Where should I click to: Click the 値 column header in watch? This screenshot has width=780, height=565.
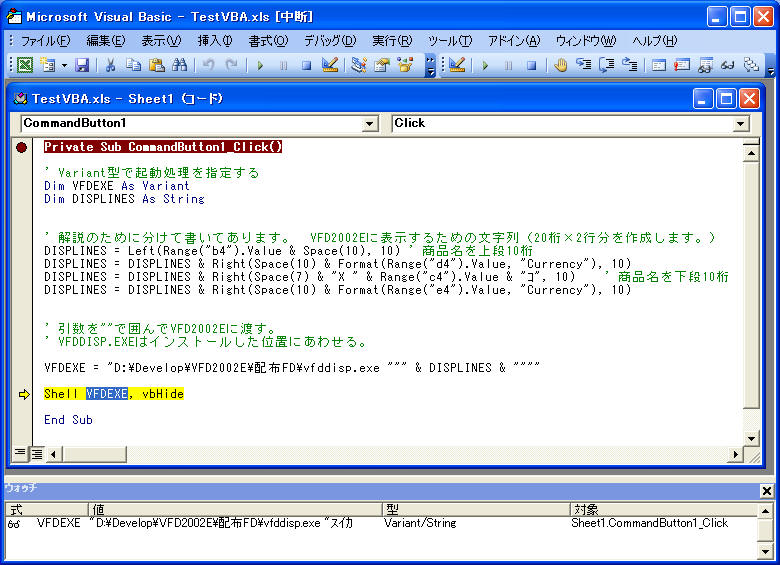pyautogui.click(x=235, y=509)
